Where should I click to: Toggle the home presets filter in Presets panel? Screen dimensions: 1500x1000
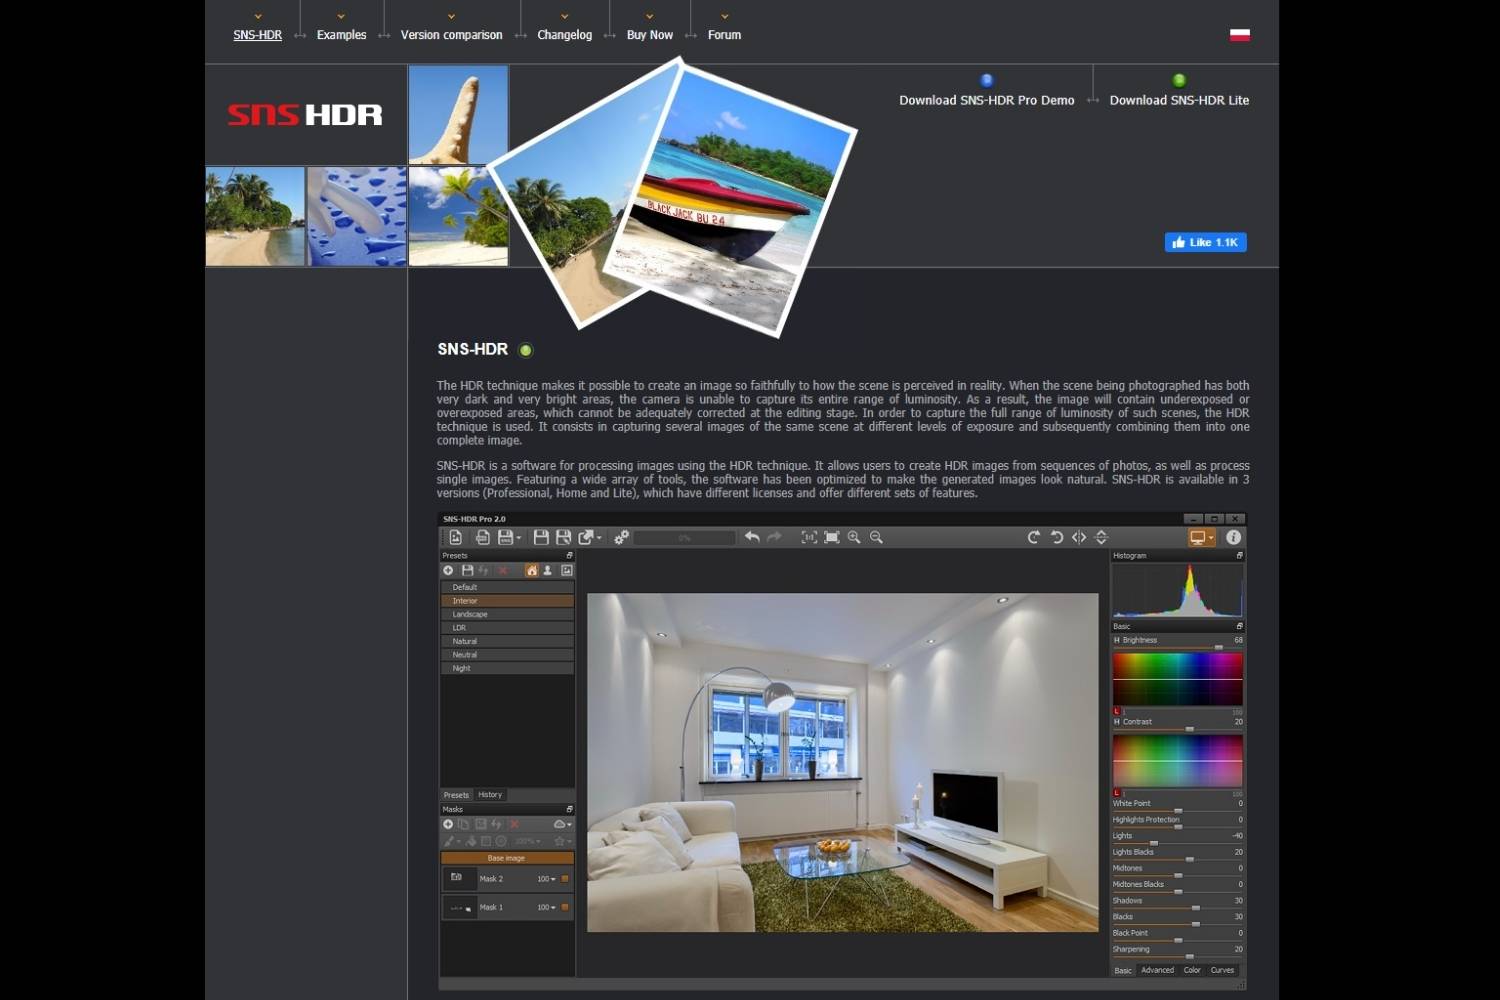pyautogui.click(x=531, y=570)
